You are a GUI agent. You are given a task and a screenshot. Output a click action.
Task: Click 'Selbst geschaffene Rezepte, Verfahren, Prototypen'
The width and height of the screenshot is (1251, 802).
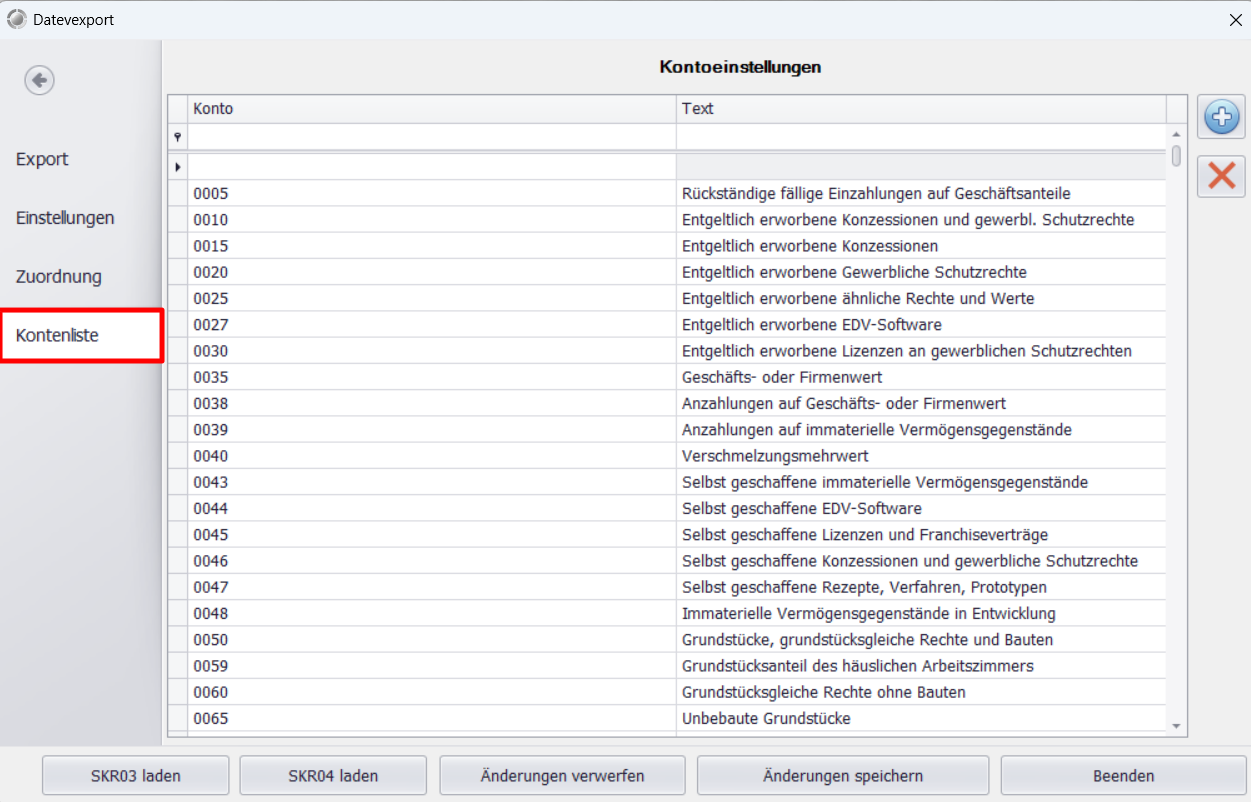point(865,587)
